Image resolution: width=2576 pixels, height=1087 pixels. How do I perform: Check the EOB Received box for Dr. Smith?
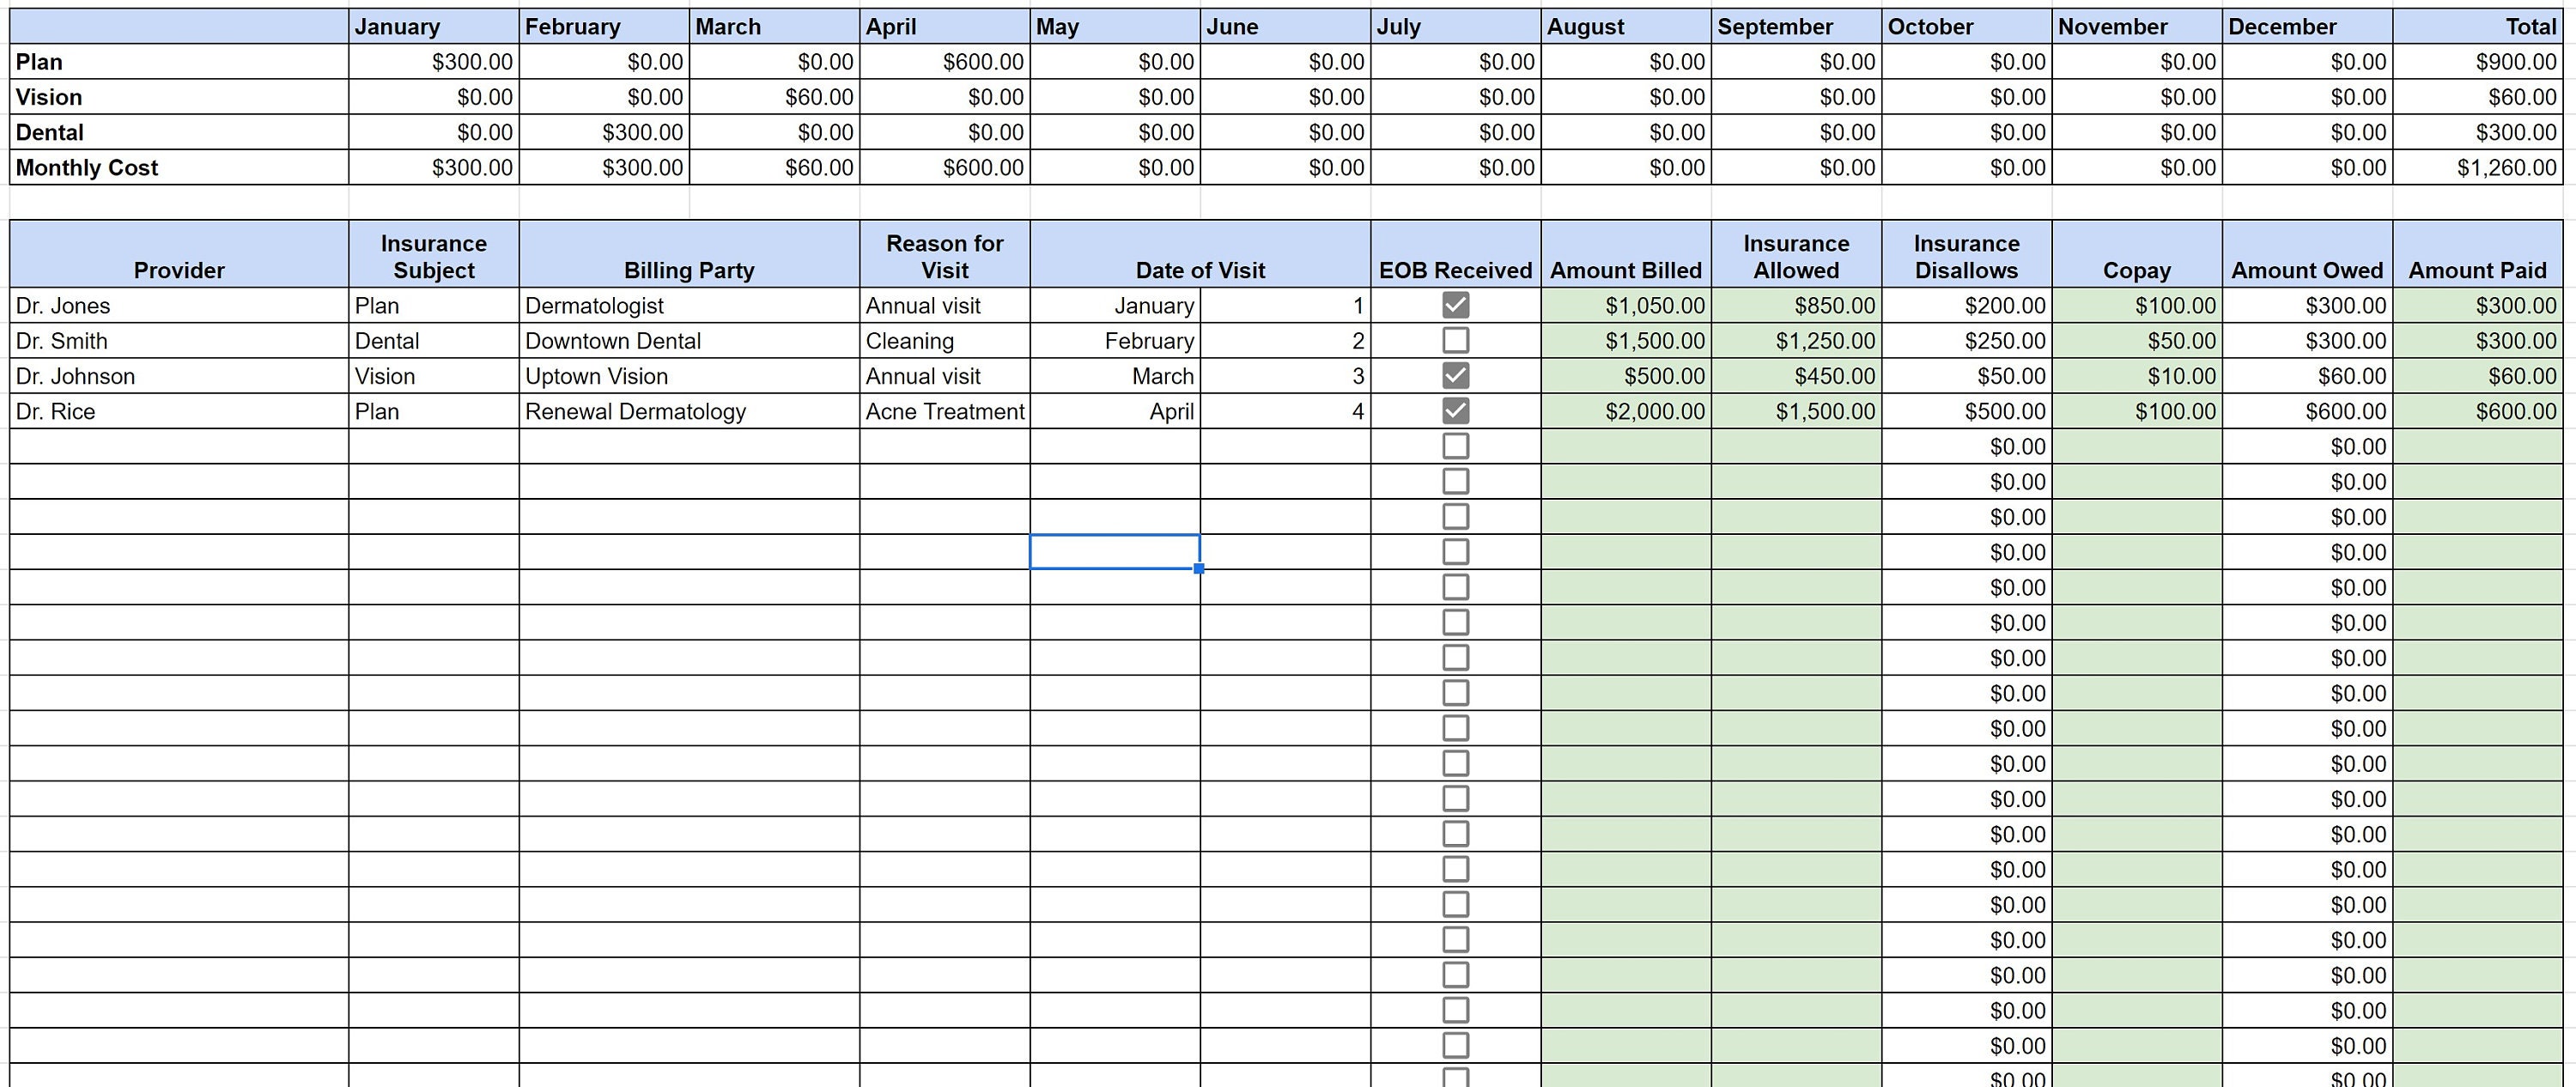[1455, 340]
